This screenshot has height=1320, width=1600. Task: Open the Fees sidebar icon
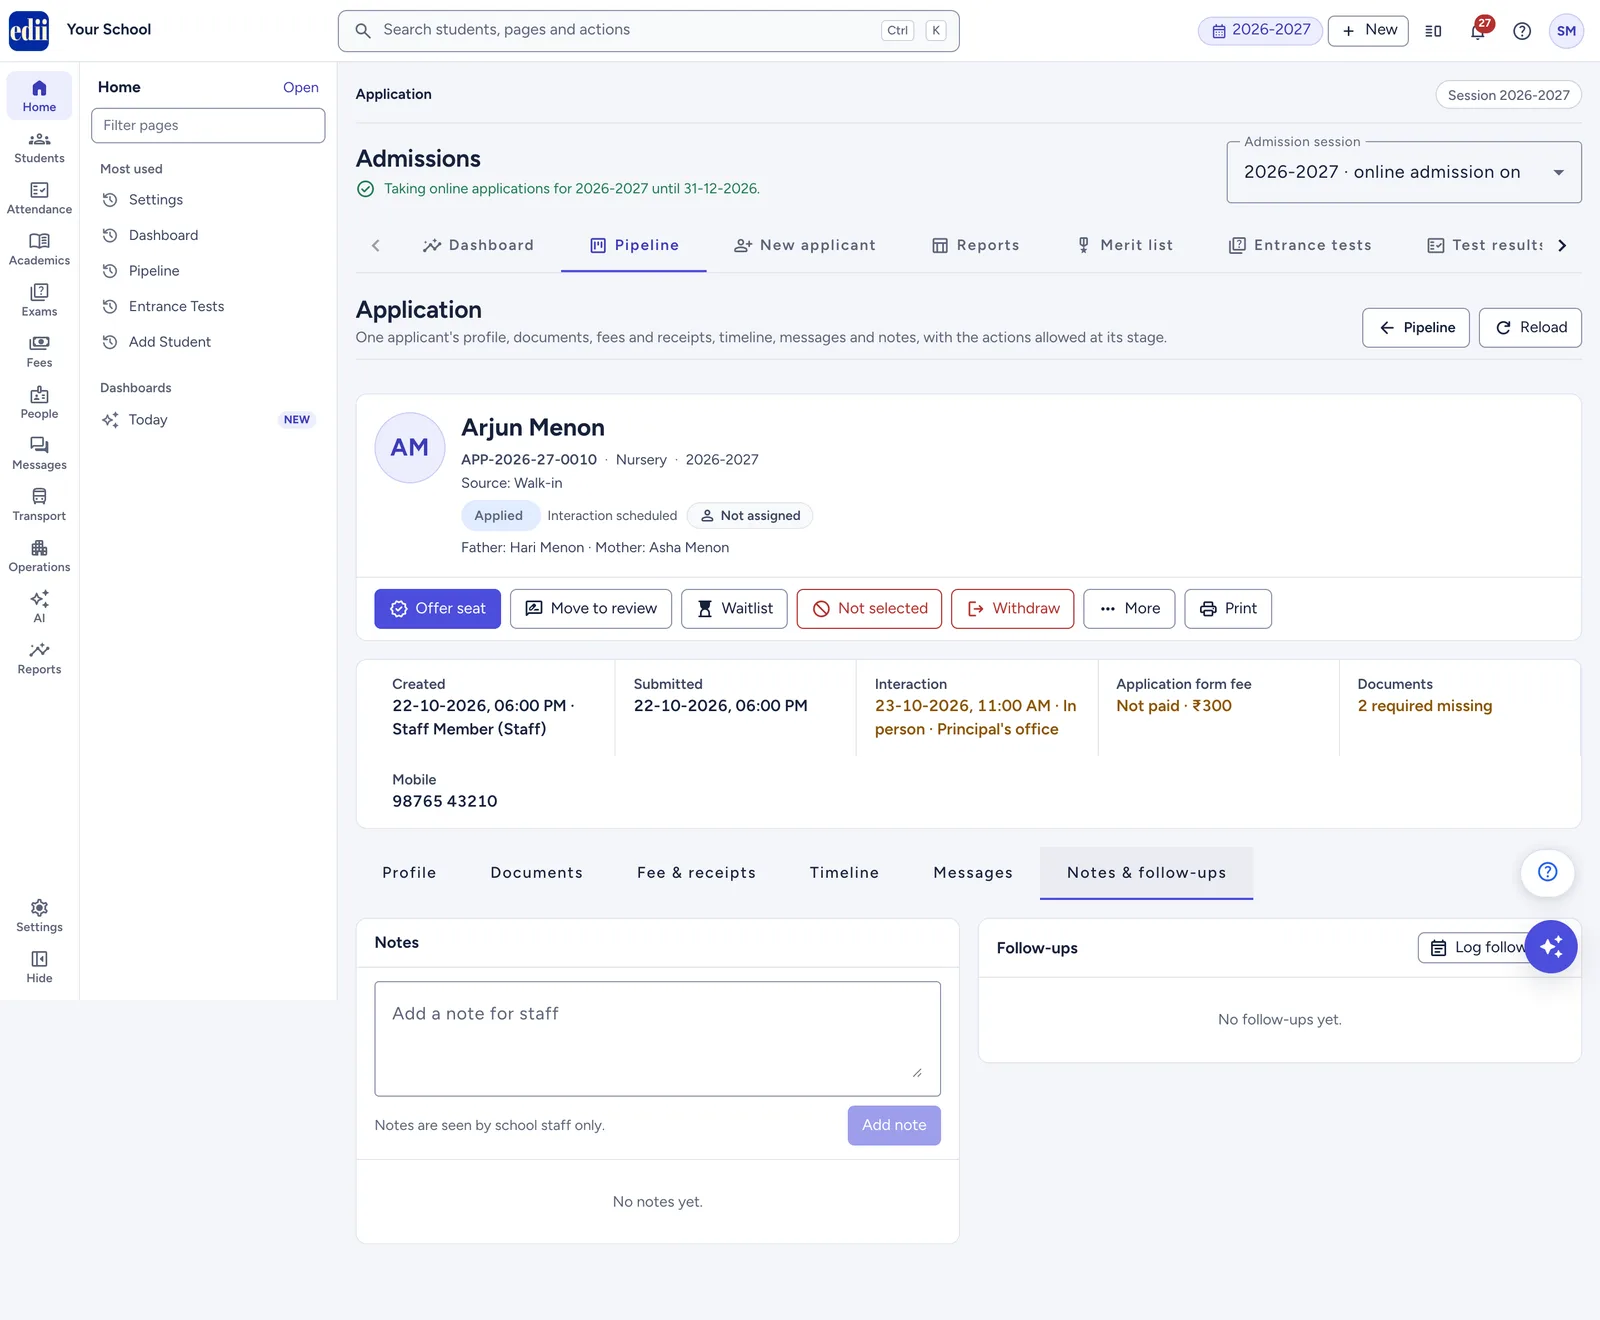point(39,351)
